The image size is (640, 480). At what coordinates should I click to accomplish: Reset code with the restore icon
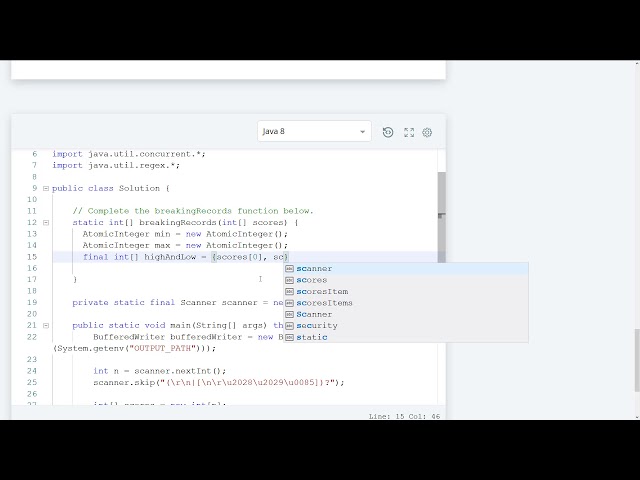(388, 132)
